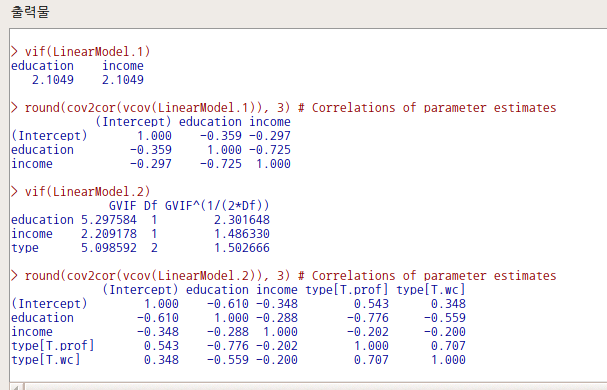
Task: Select -0.297 in first matrix (Intercept) row
Action: tap(270, 136)
